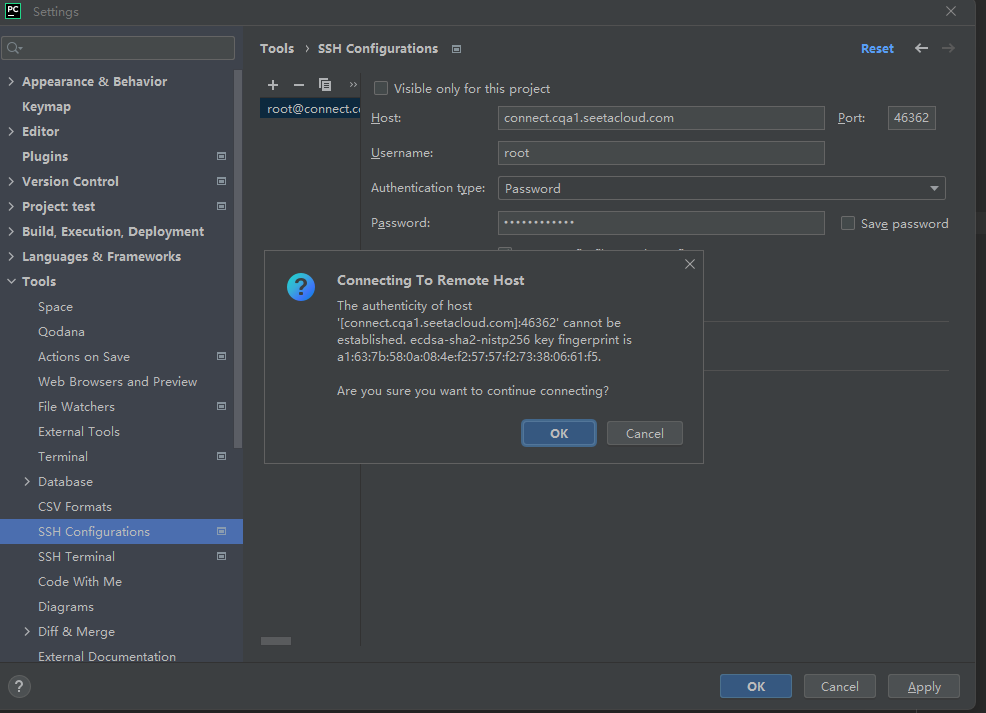Expand the Appearance & Behavior section

(x=11, y=82)
